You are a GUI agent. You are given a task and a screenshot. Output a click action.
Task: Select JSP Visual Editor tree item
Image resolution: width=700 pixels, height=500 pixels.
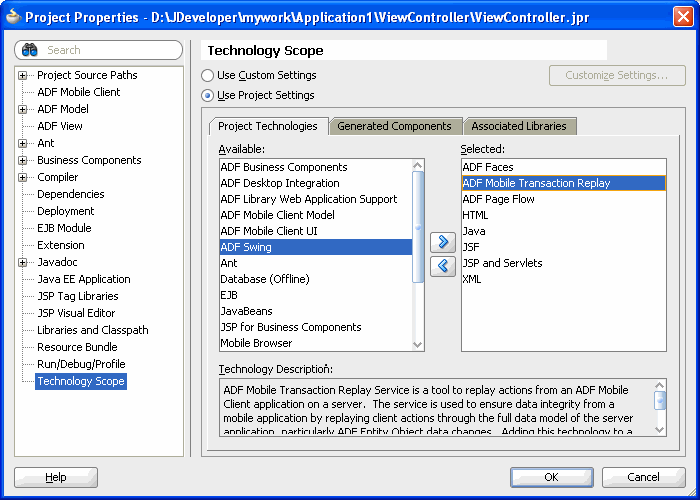click(76, 313)
